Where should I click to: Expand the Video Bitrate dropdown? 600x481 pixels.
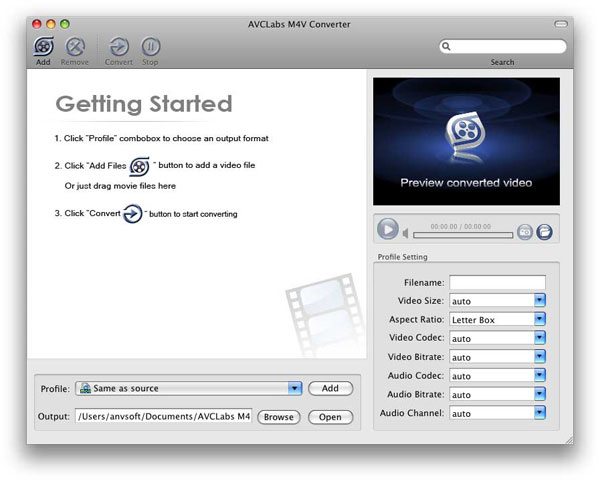540,357
